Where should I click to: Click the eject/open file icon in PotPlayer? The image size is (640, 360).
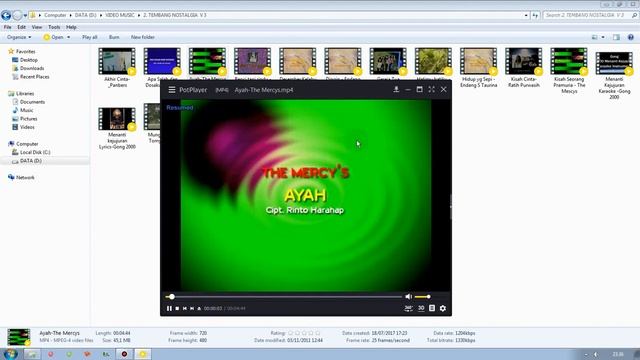[x=199, y=309]
